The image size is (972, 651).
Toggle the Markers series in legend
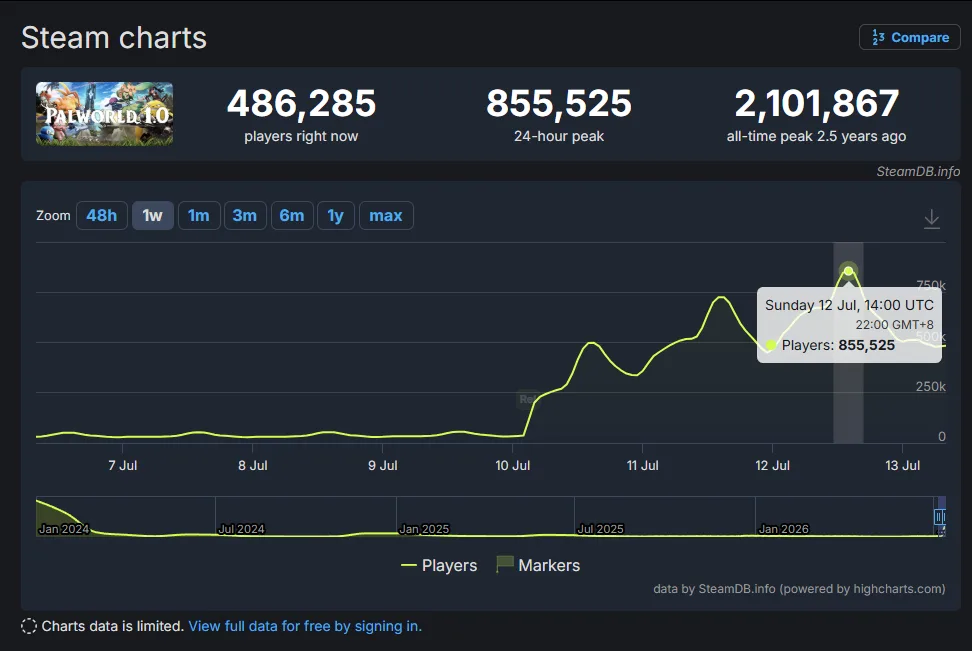(x=538, y=565)
